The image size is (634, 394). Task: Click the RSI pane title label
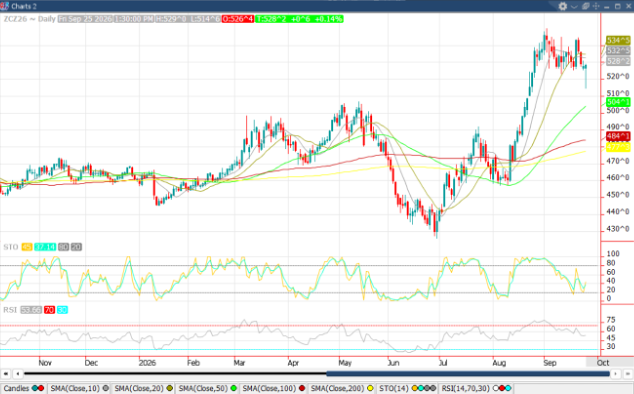tap(10, 310)
